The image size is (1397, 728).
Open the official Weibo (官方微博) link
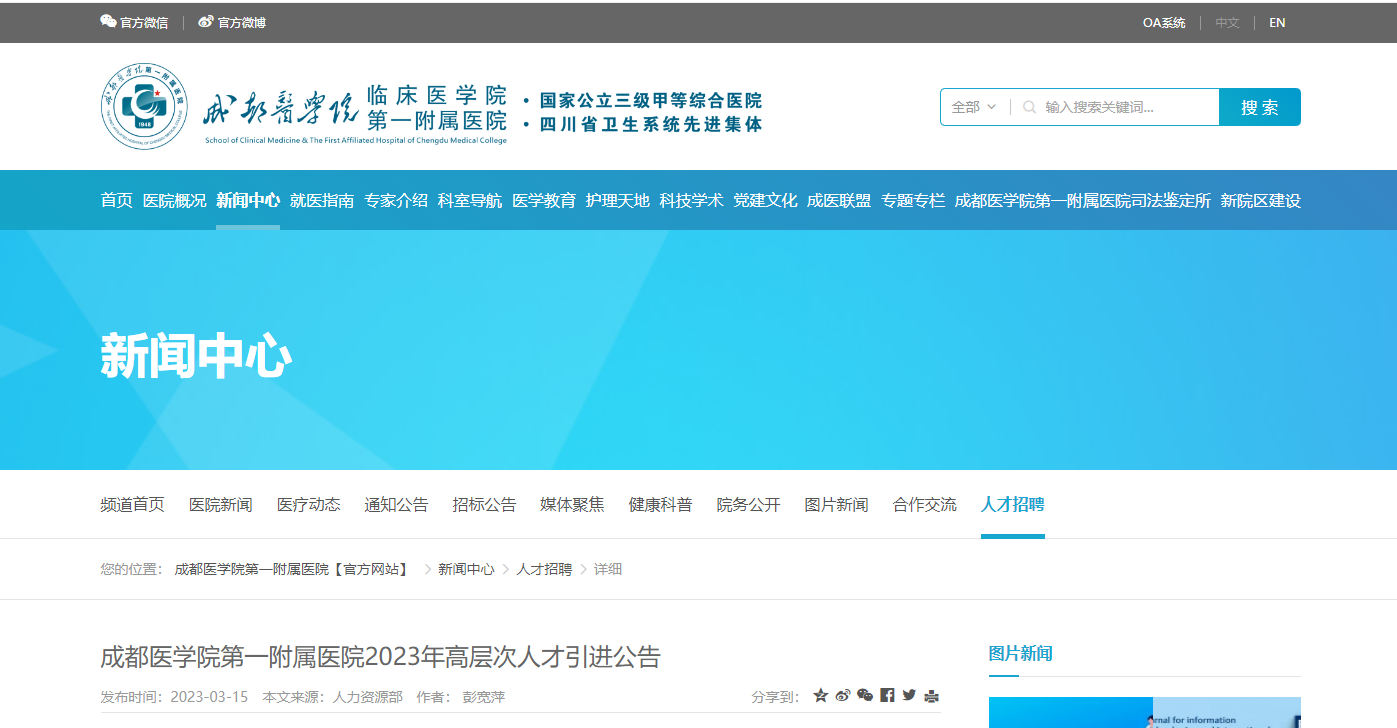pyautogui.click(x=232, y=22)
